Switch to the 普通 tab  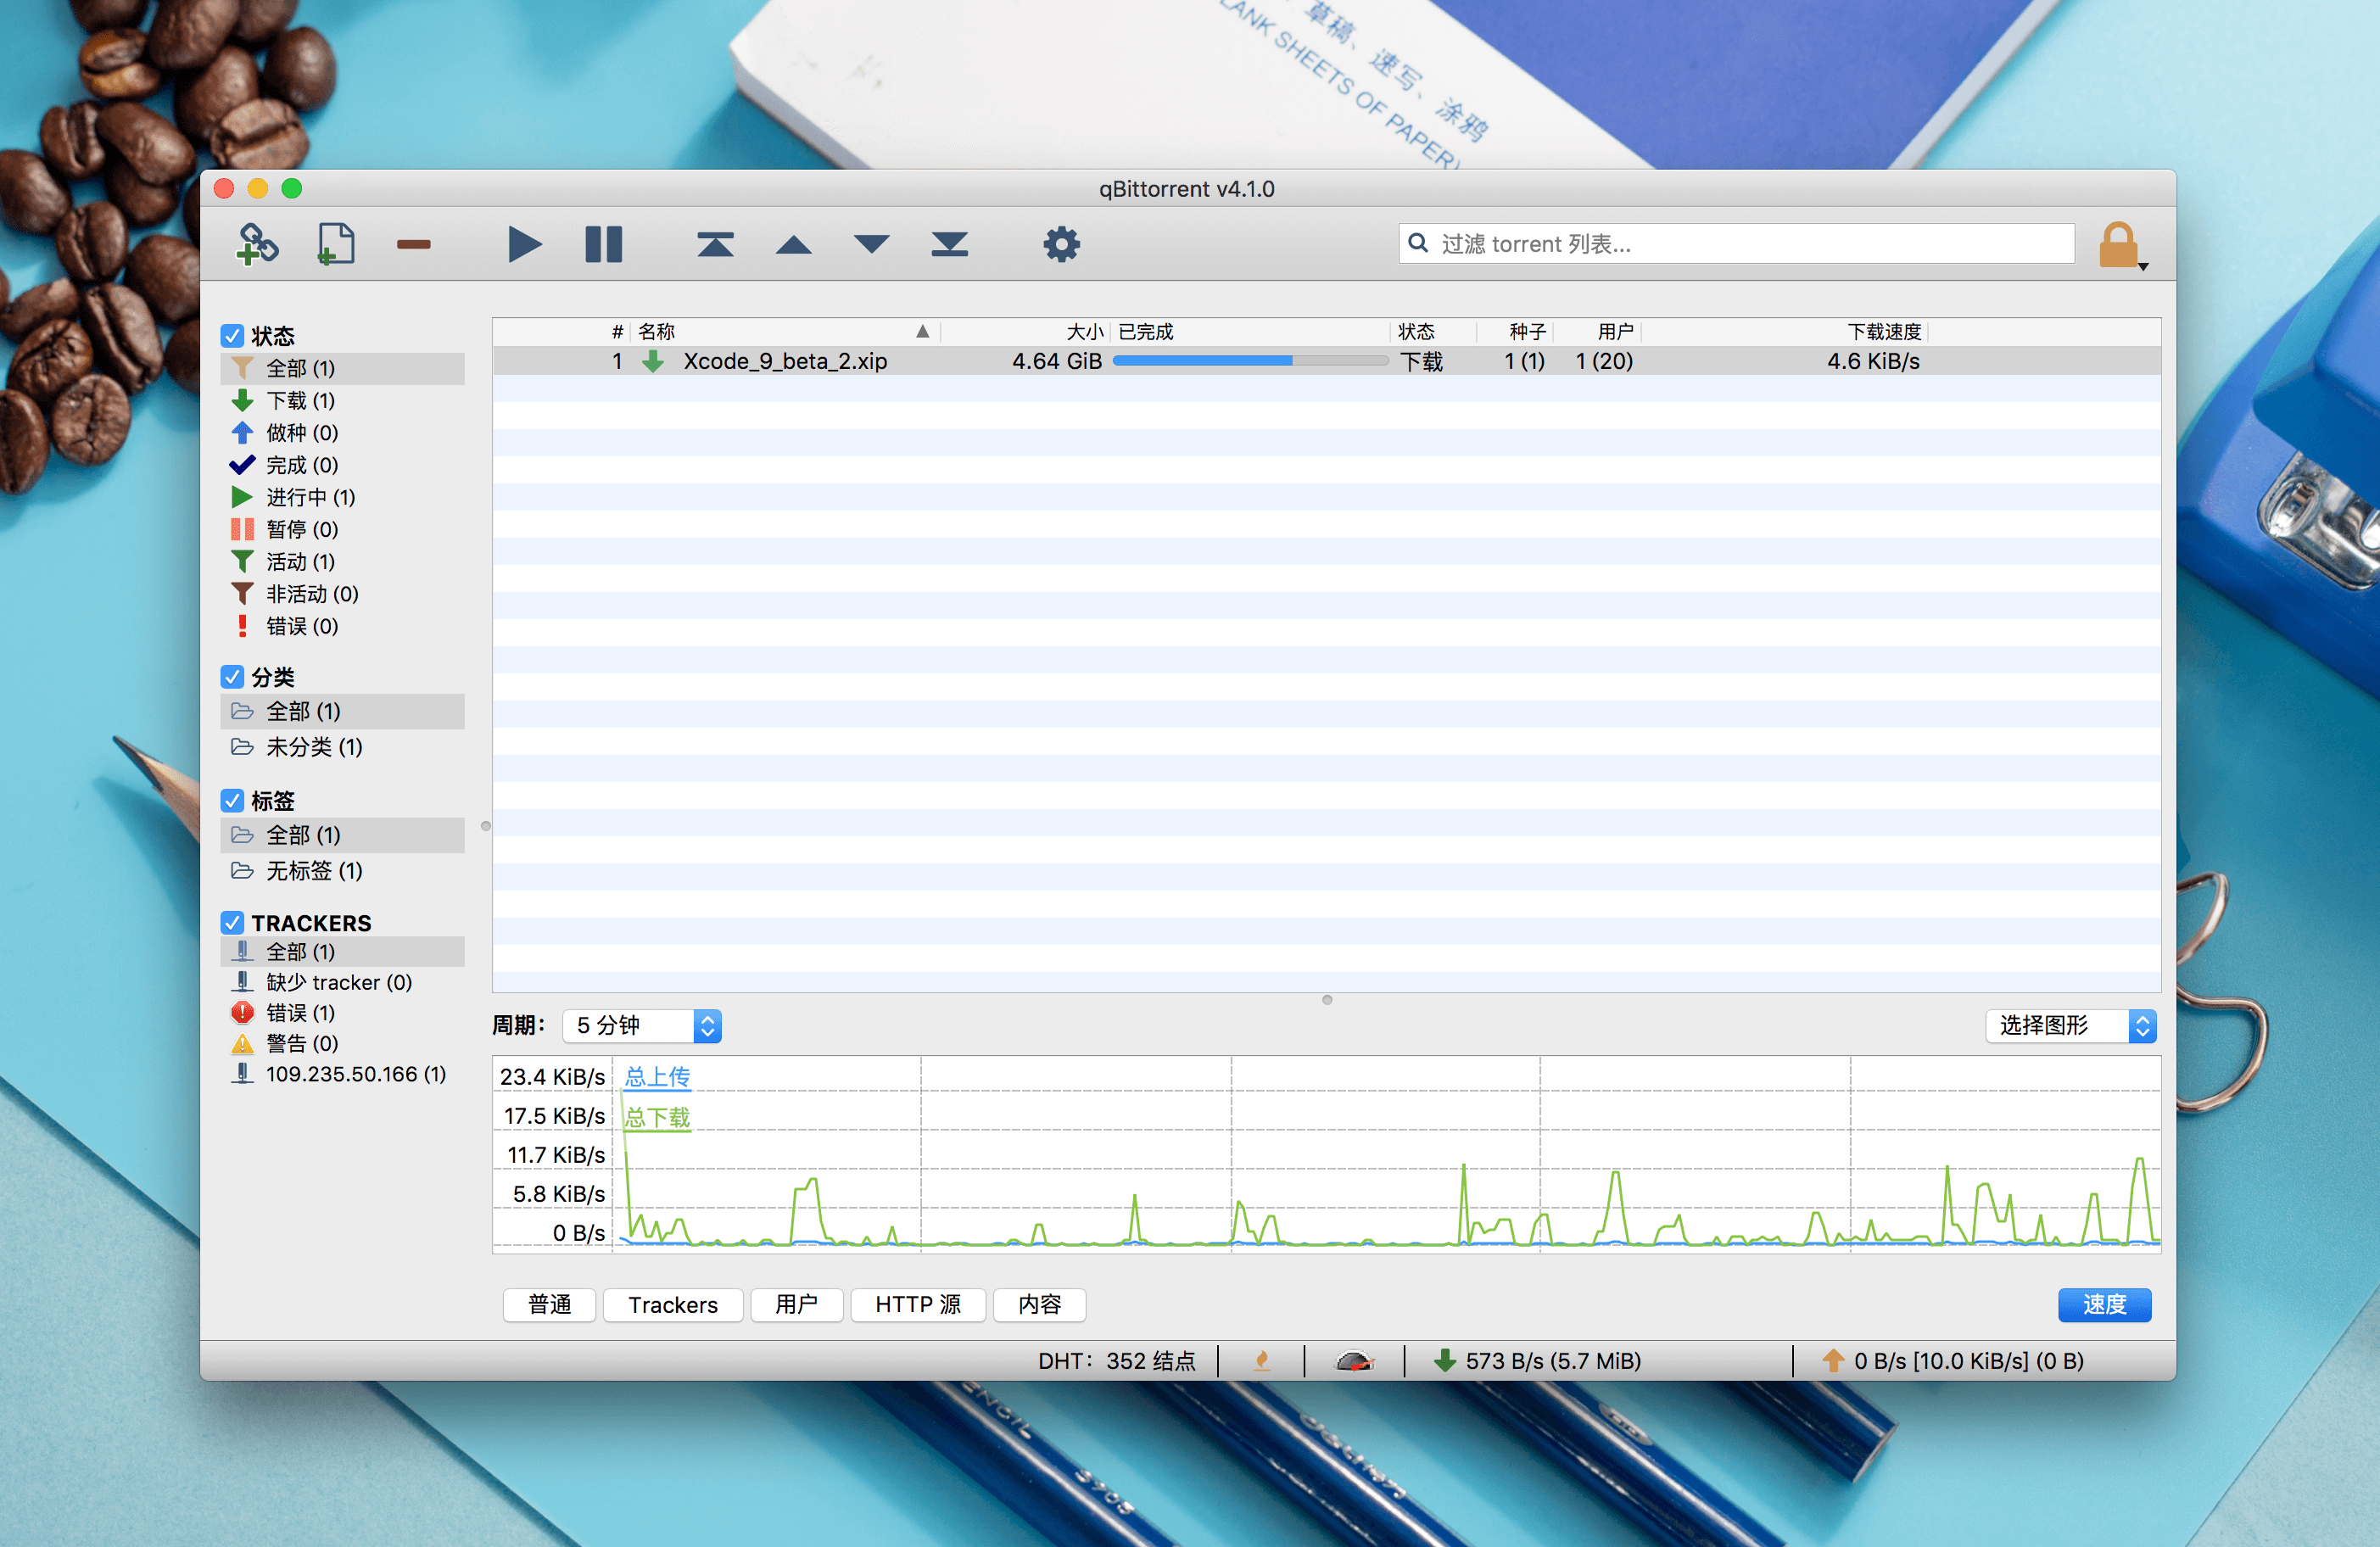pos(549,1304)
